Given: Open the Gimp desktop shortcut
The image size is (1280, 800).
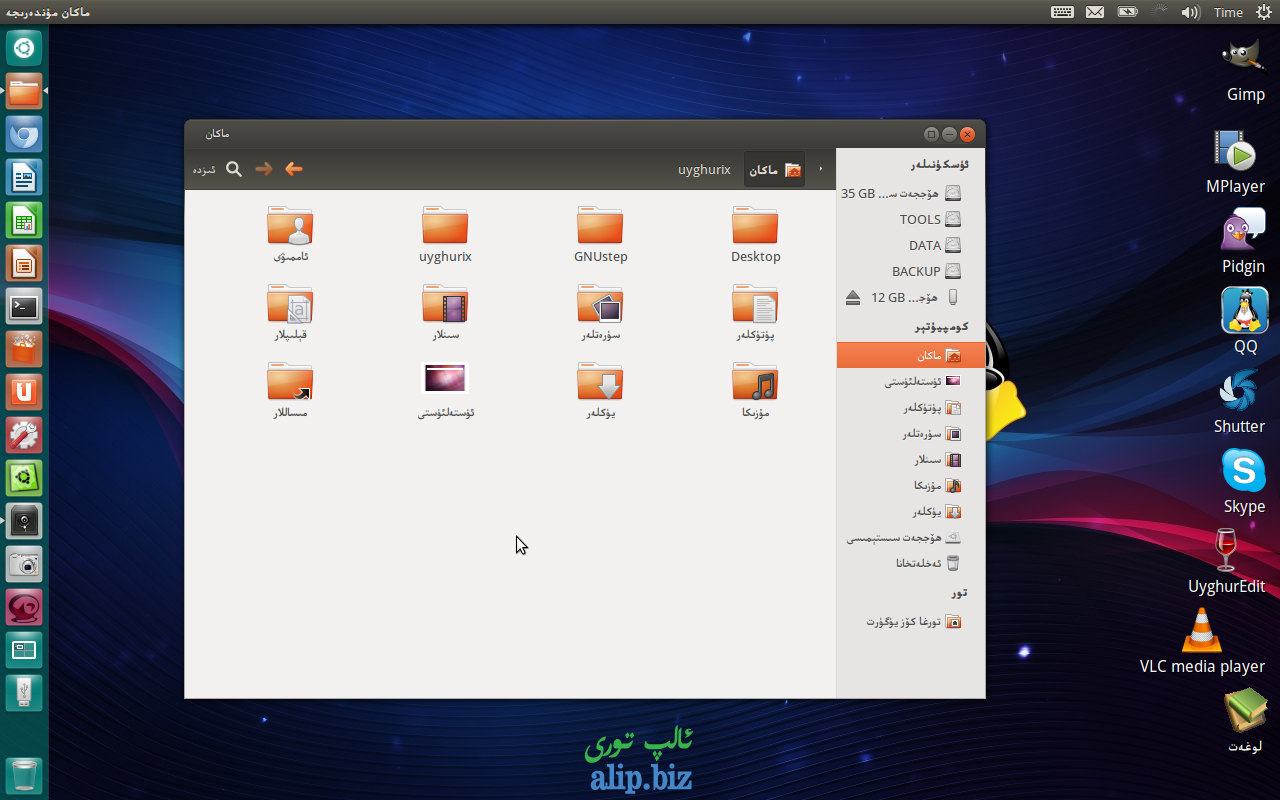Looking at the screenshot, I should (1245, 70).
